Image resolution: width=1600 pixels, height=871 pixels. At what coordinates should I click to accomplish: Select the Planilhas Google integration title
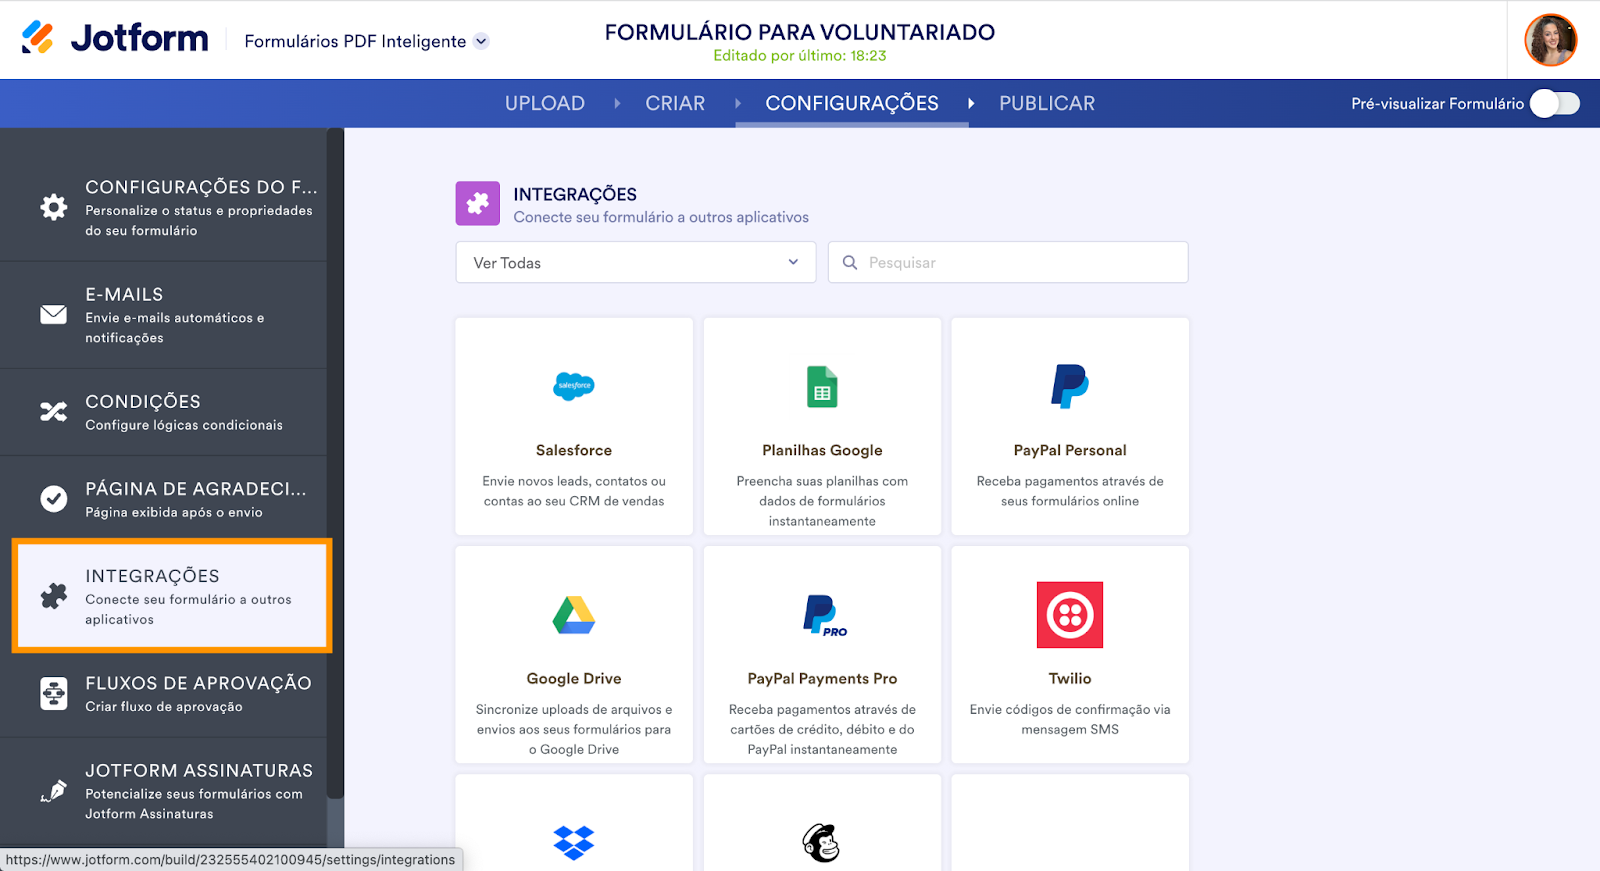[822, 450]
